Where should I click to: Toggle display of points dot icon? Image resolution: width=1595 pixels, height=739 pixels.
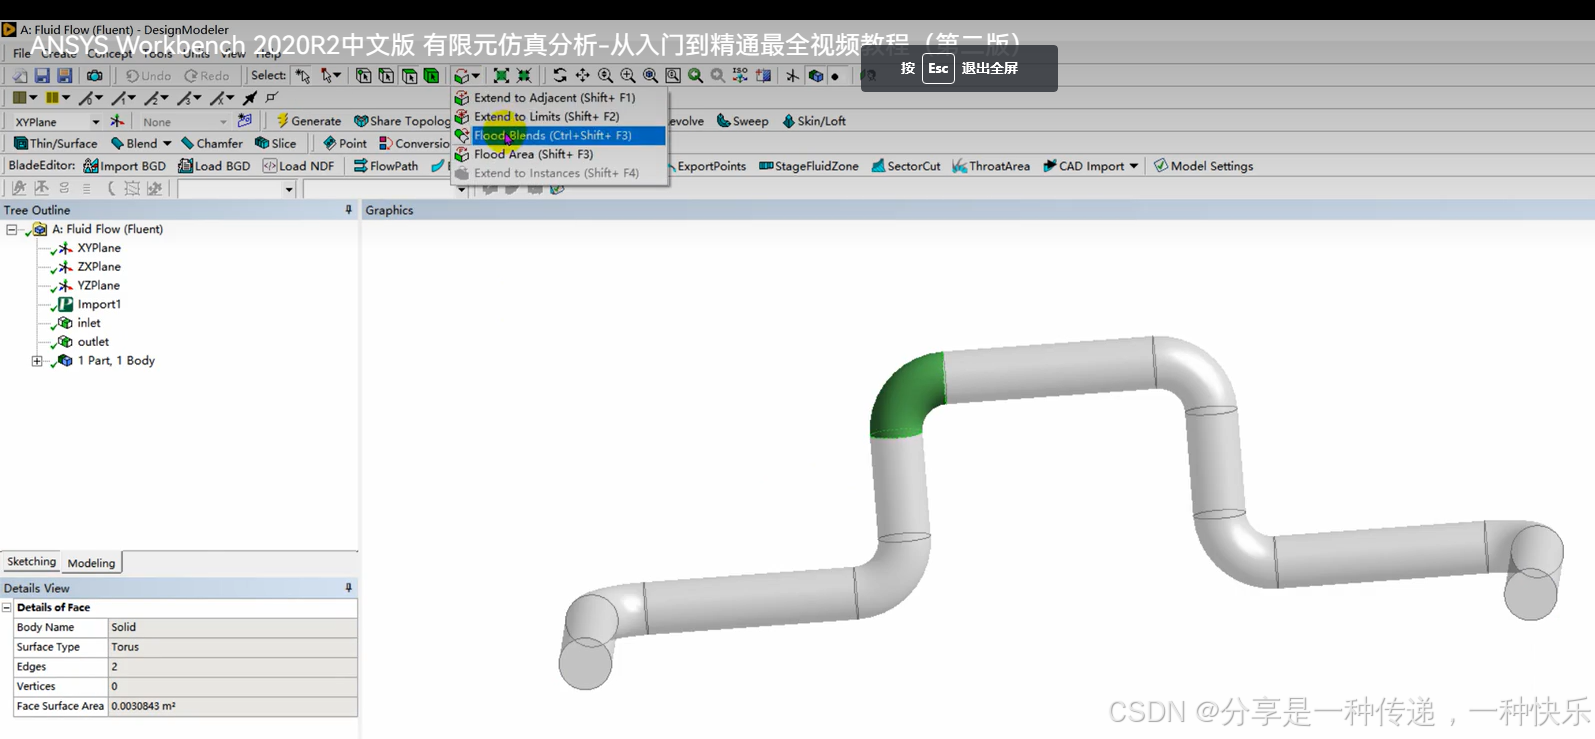[x=835, y=76]
